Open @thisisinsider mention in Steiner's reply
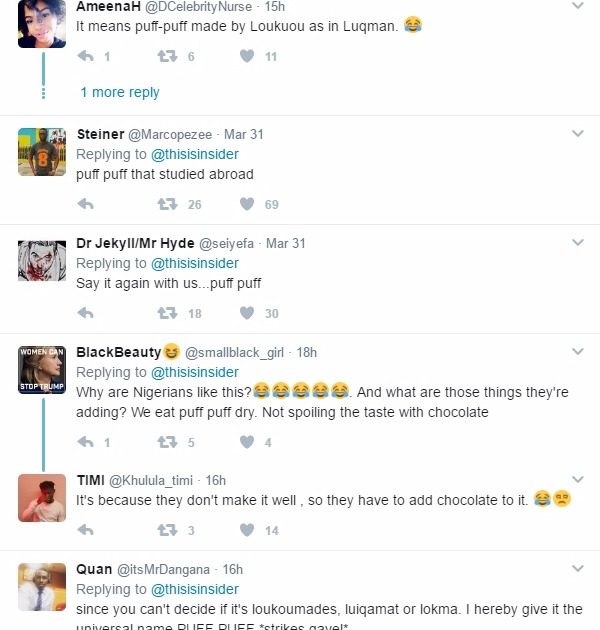 coord(195,154)
